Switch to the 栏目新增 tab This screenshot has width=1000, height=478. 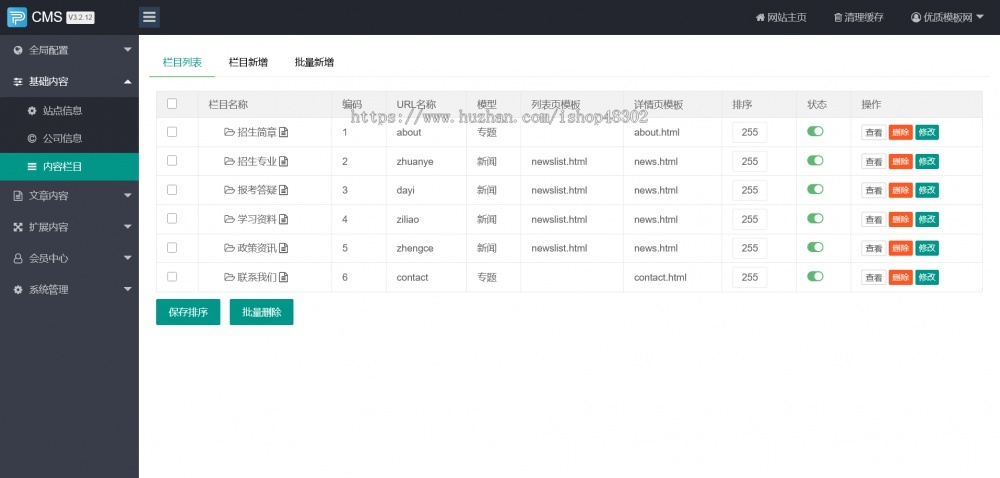[x=248, y=62]
